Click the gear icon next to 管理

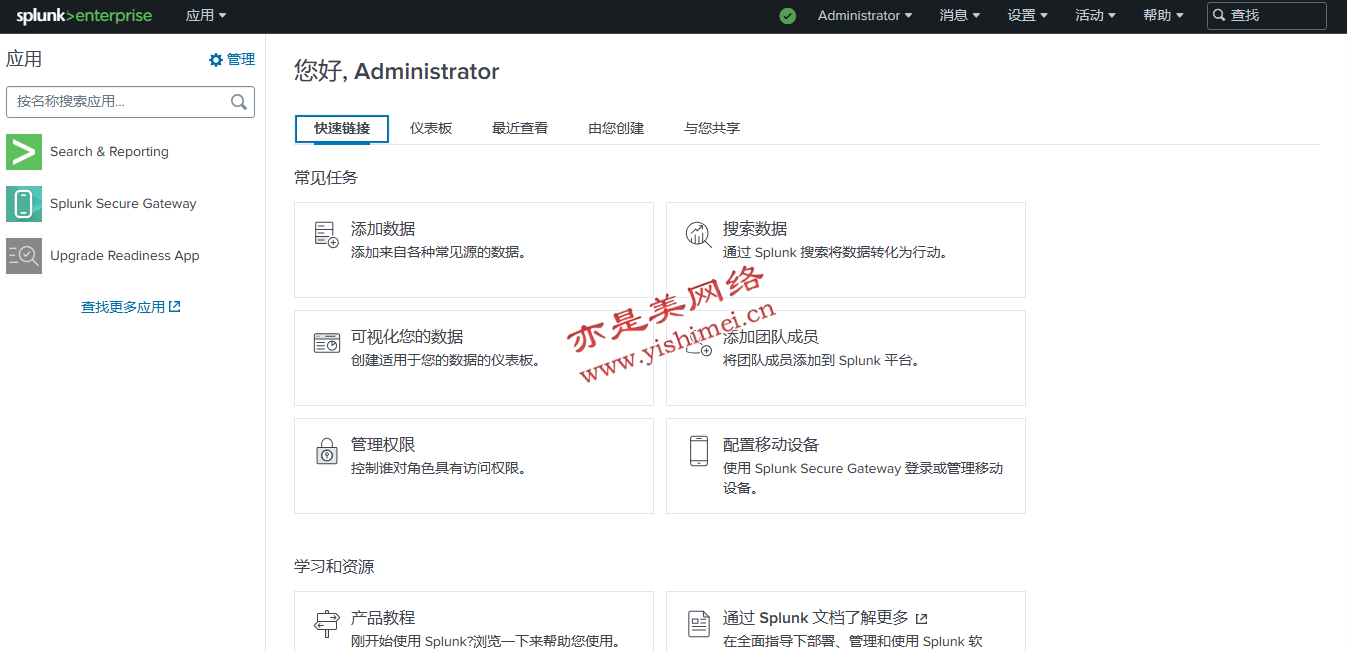[x=216, y=60]
